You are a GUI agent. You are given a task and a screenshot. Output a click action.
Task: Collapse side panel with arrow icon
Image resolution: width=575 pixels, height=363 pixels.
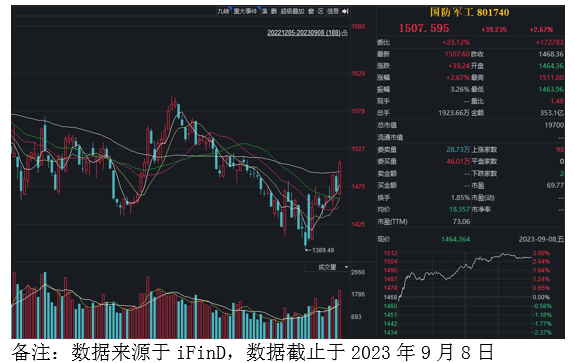pyautogui.click(x=345, y=11)
